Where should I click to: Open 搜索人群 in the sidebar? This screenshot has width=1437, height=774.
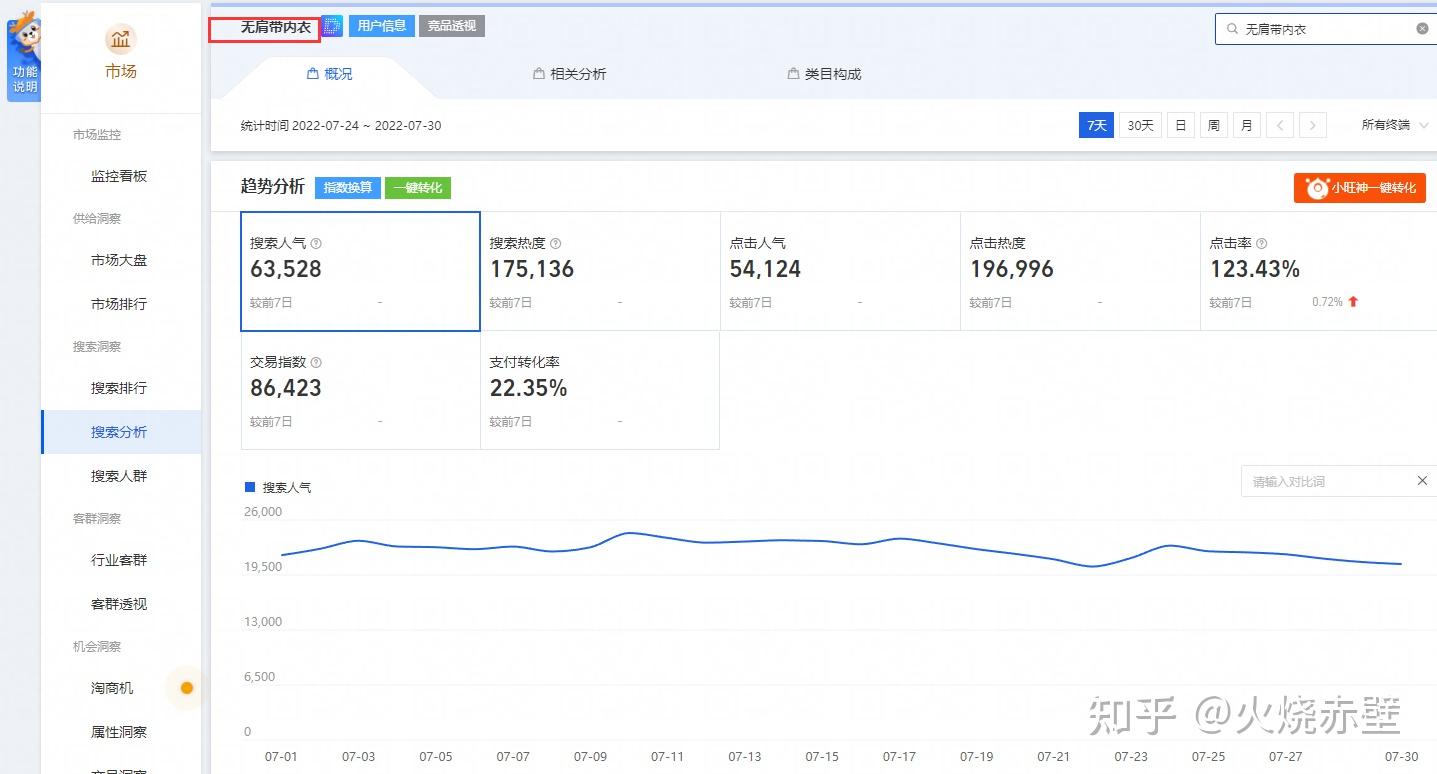119,476
